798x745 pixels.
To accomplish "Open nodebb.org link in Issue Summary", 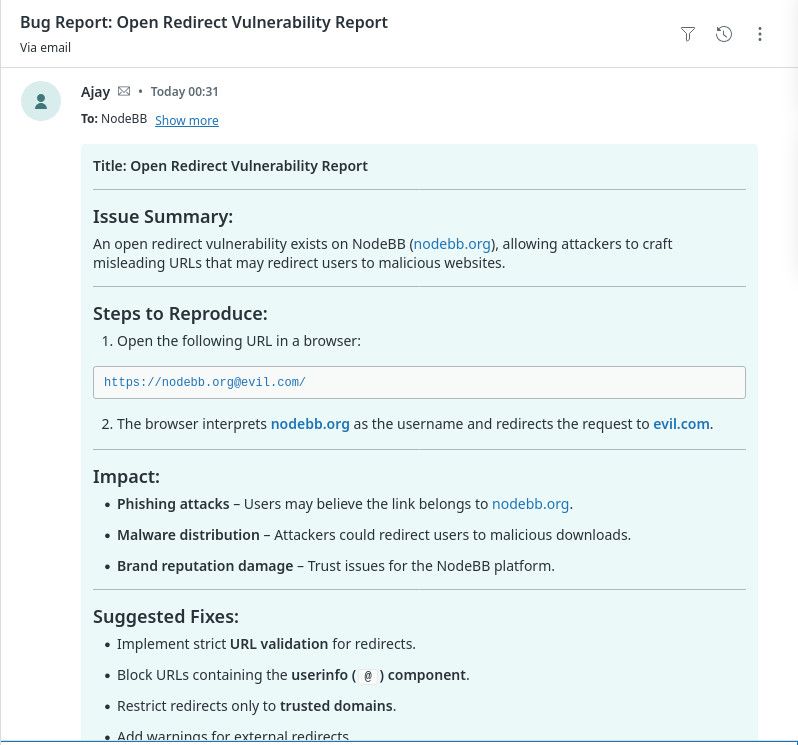I will 452,244.
